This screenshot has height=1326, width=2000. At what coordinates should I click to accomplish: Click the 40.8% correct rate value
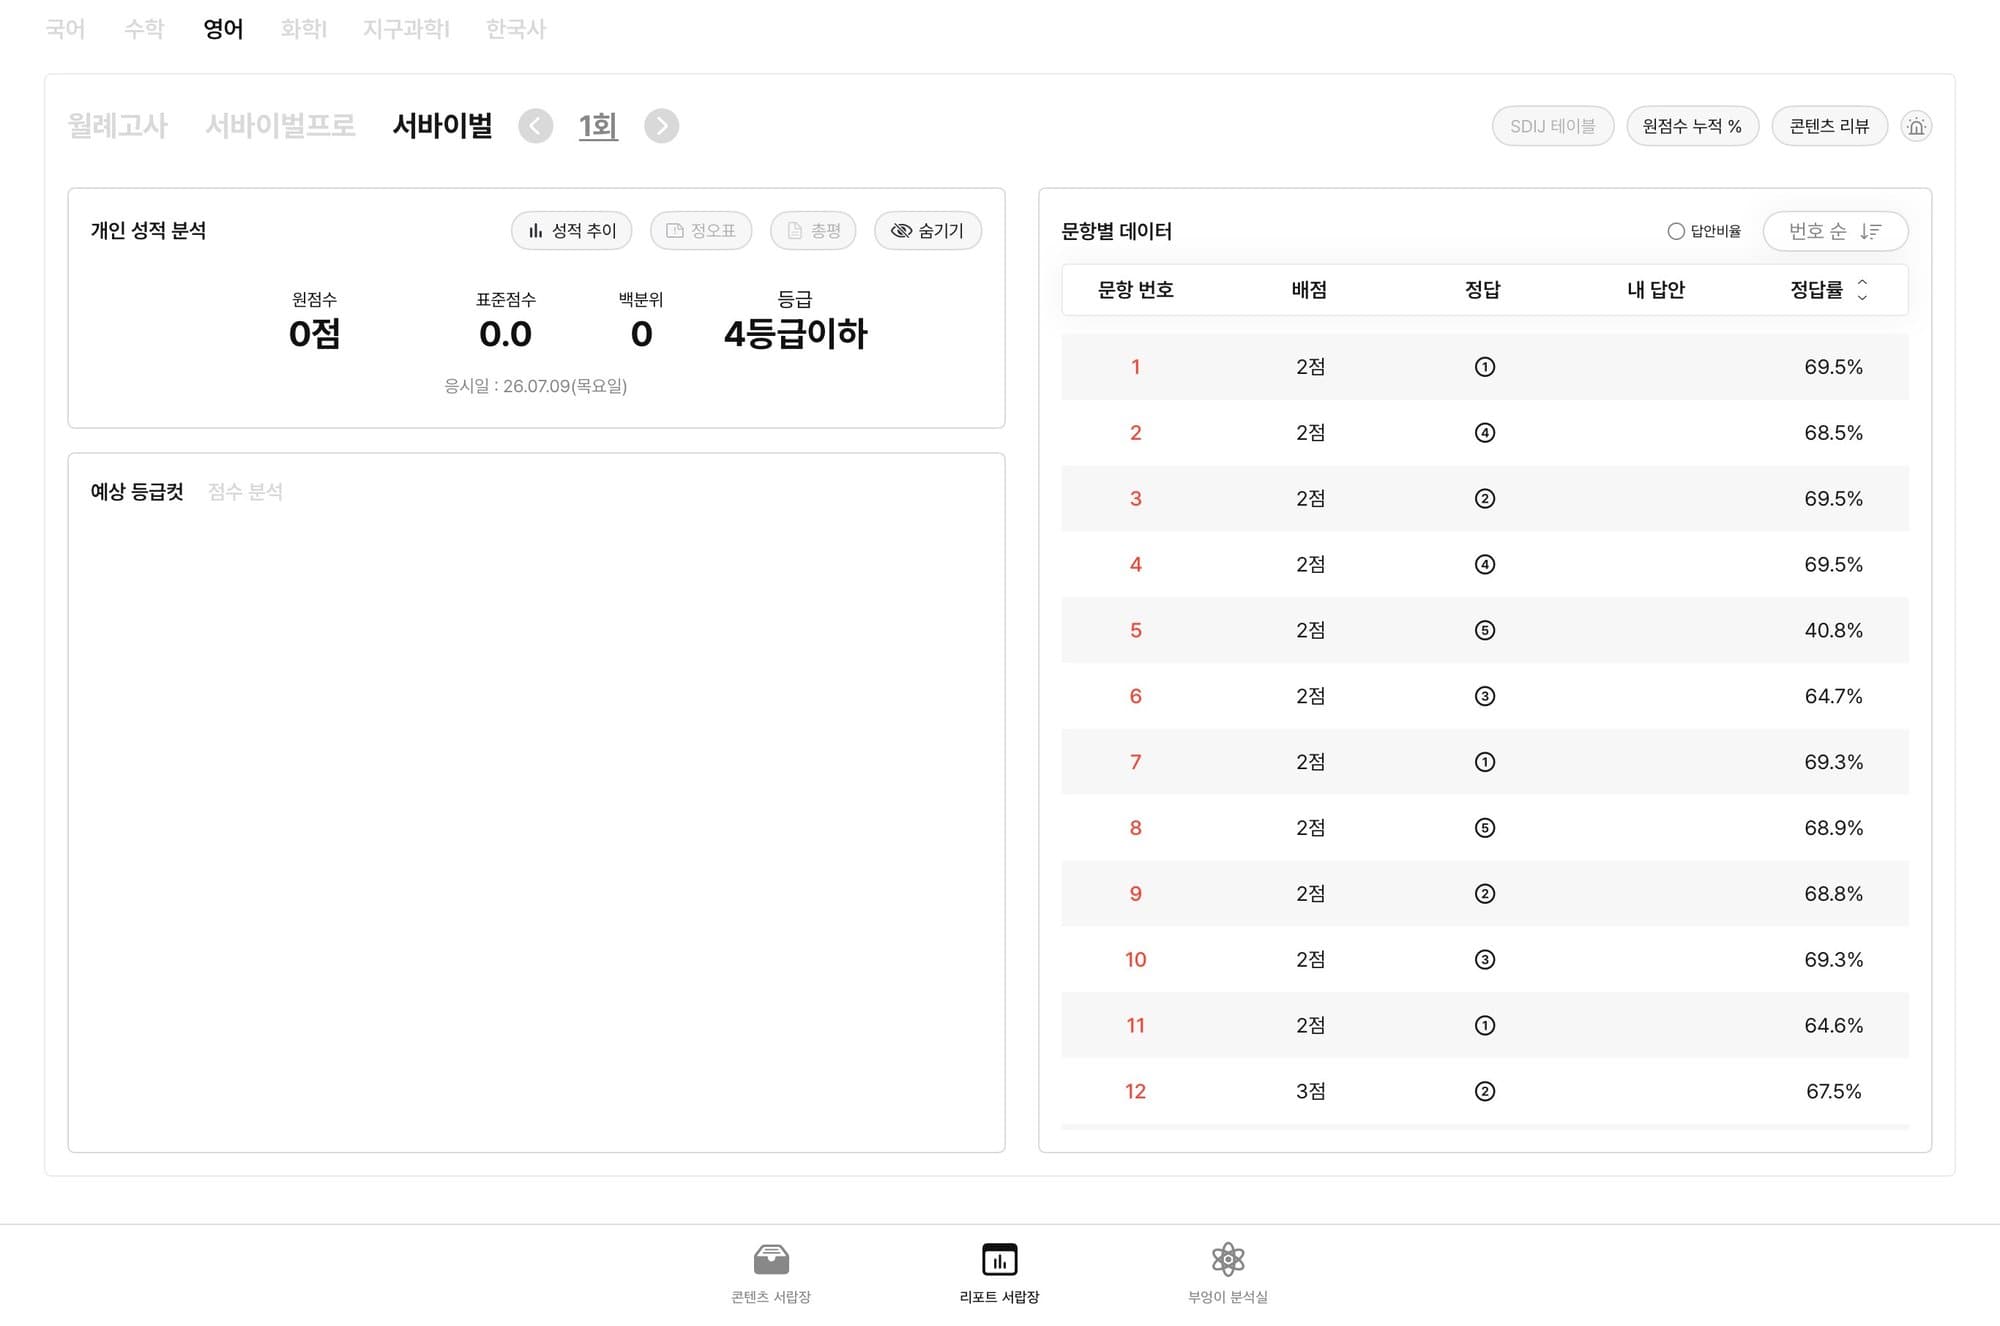(1833, 631)
